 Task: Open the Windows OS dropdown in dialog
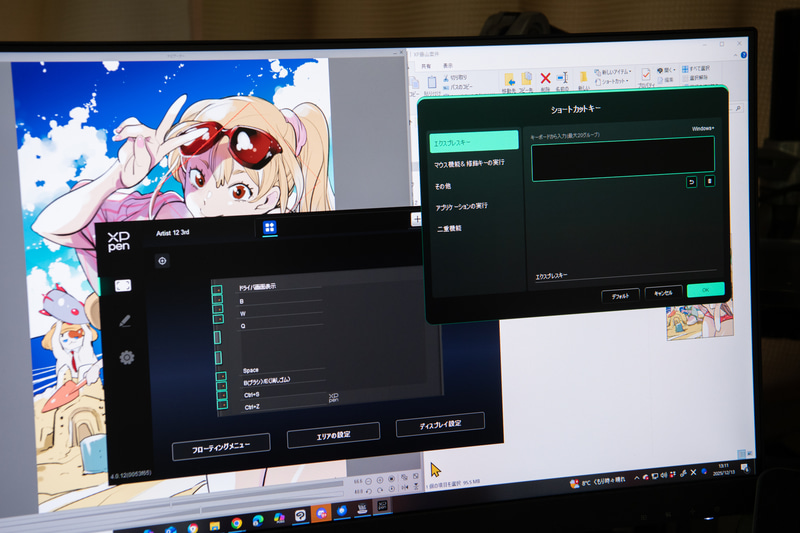703,129
